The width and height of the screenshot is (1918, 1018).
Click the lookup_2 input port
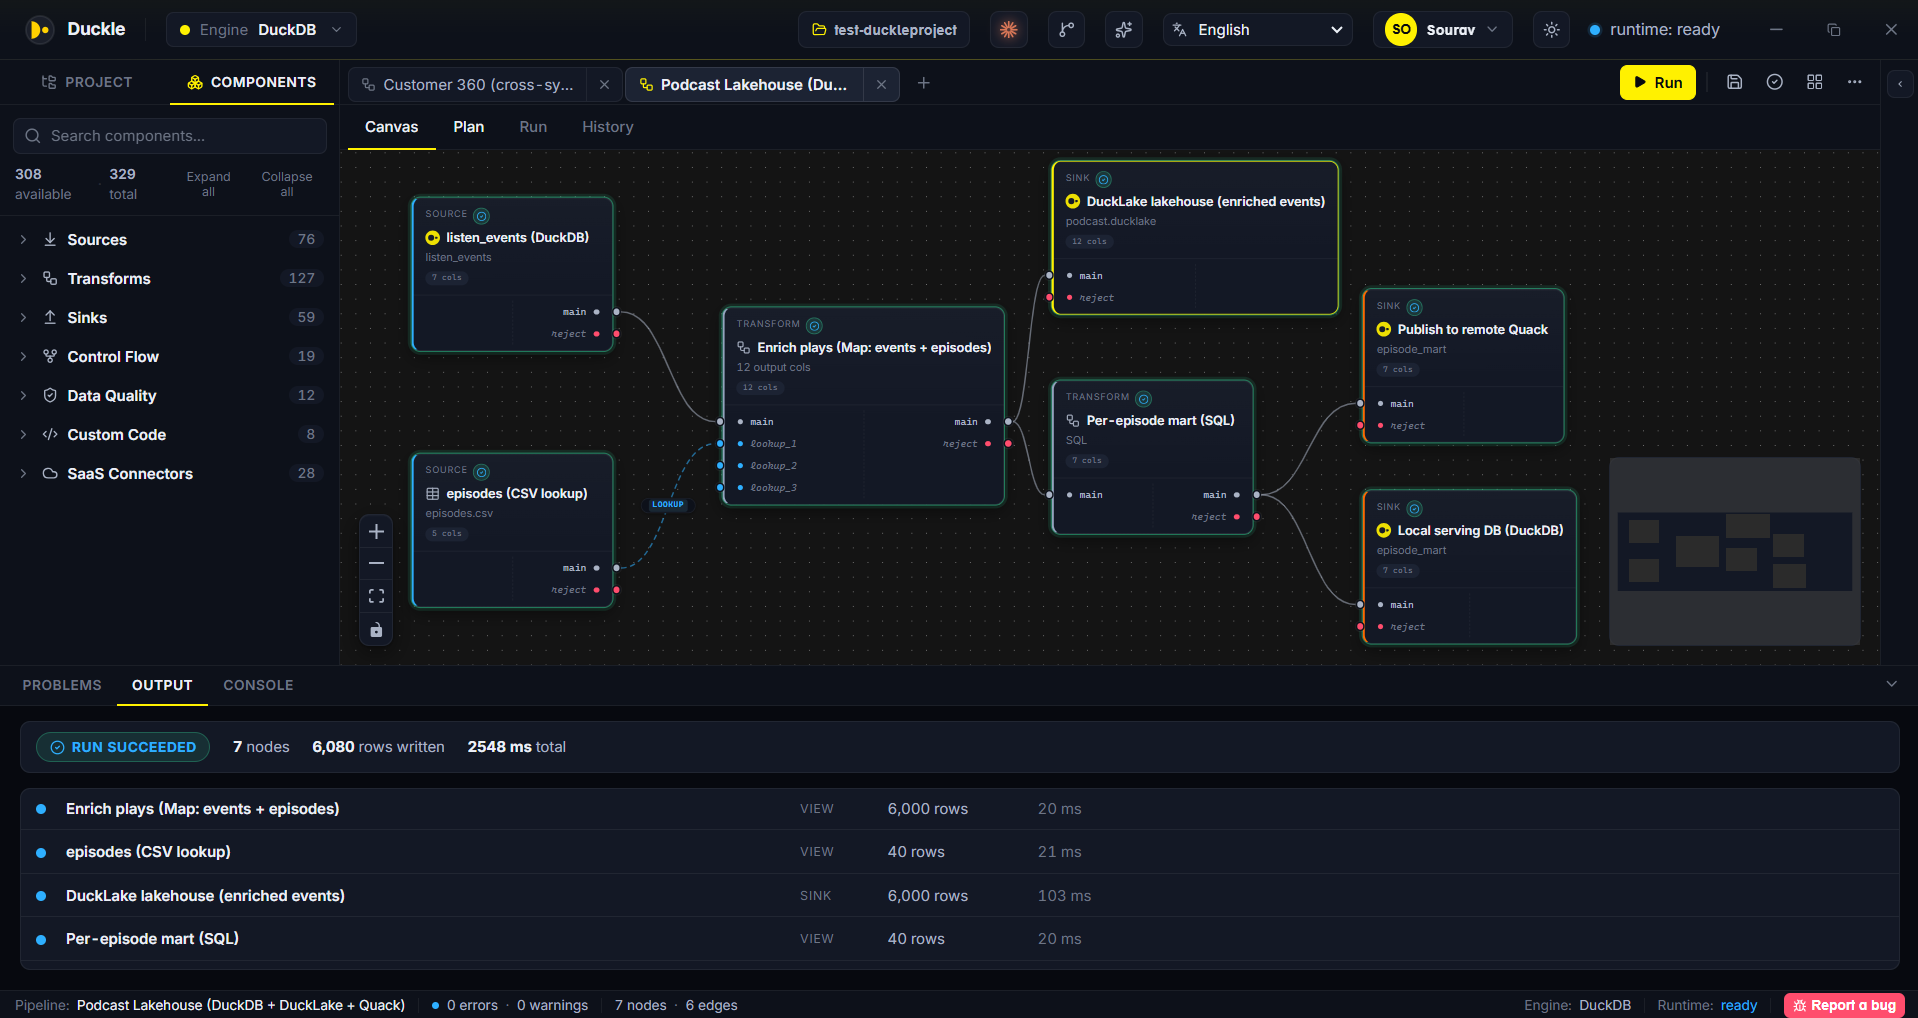coord(720,466)
